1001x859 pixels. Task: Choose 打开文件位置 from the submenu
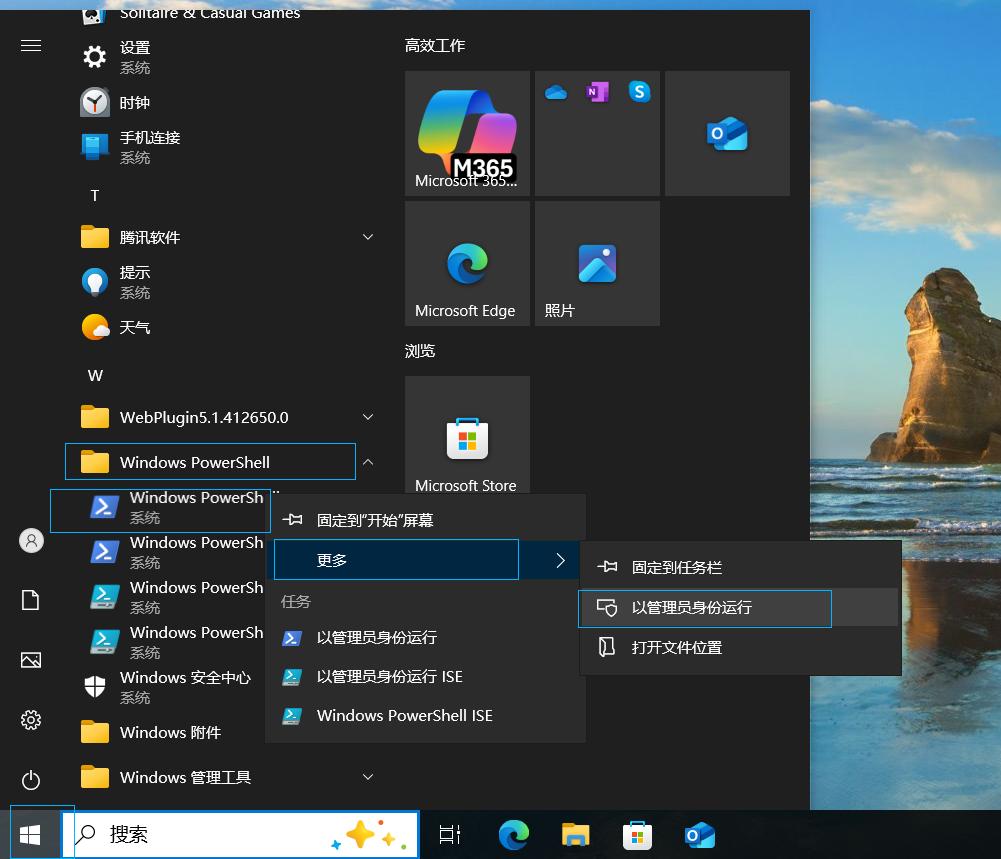click(705, 648)
